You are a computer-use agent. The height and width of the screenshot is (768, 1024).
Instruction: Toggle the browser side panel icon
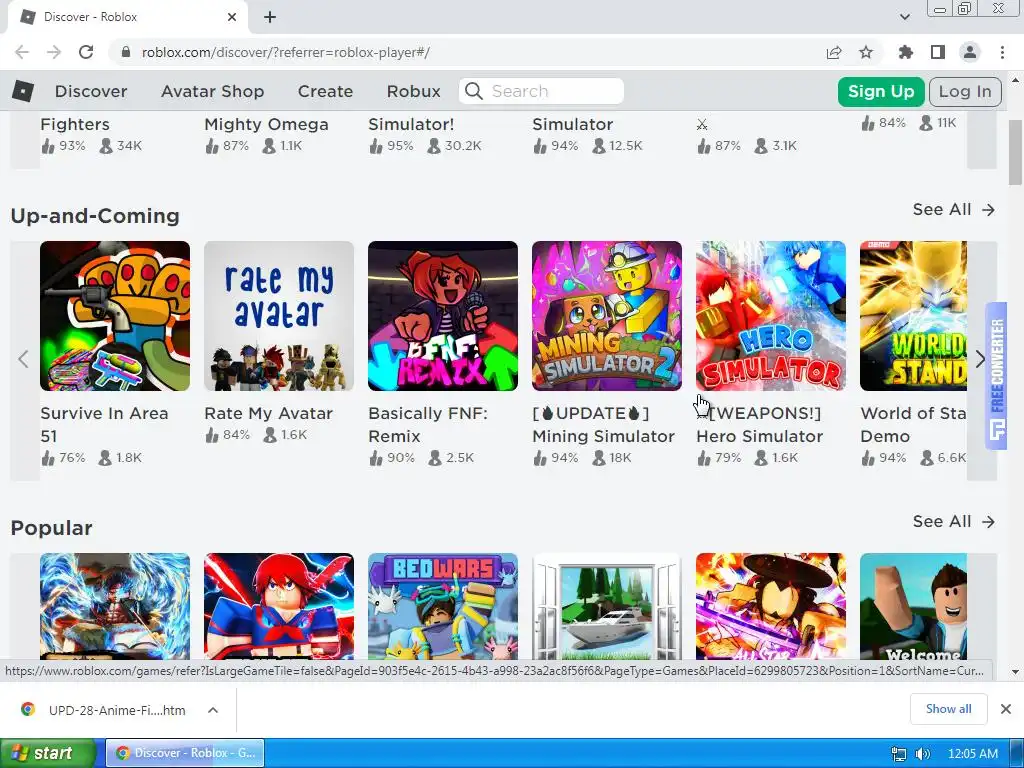(938, 52)
